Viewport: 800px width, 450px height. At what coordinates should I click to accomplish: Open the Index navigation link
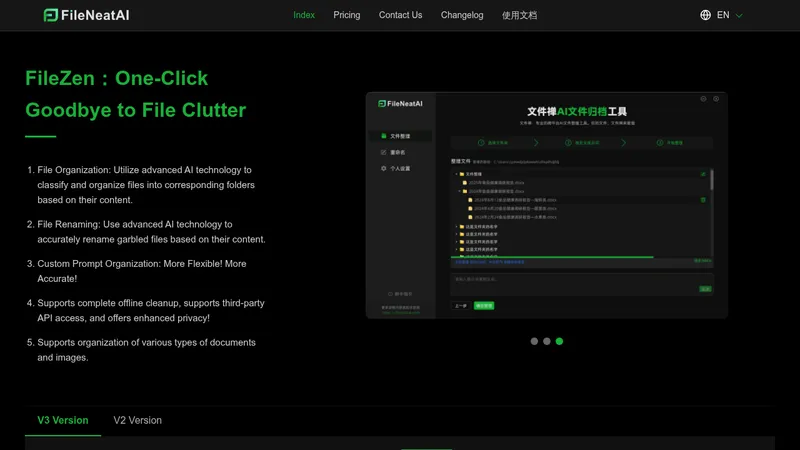tap(304, 15)
